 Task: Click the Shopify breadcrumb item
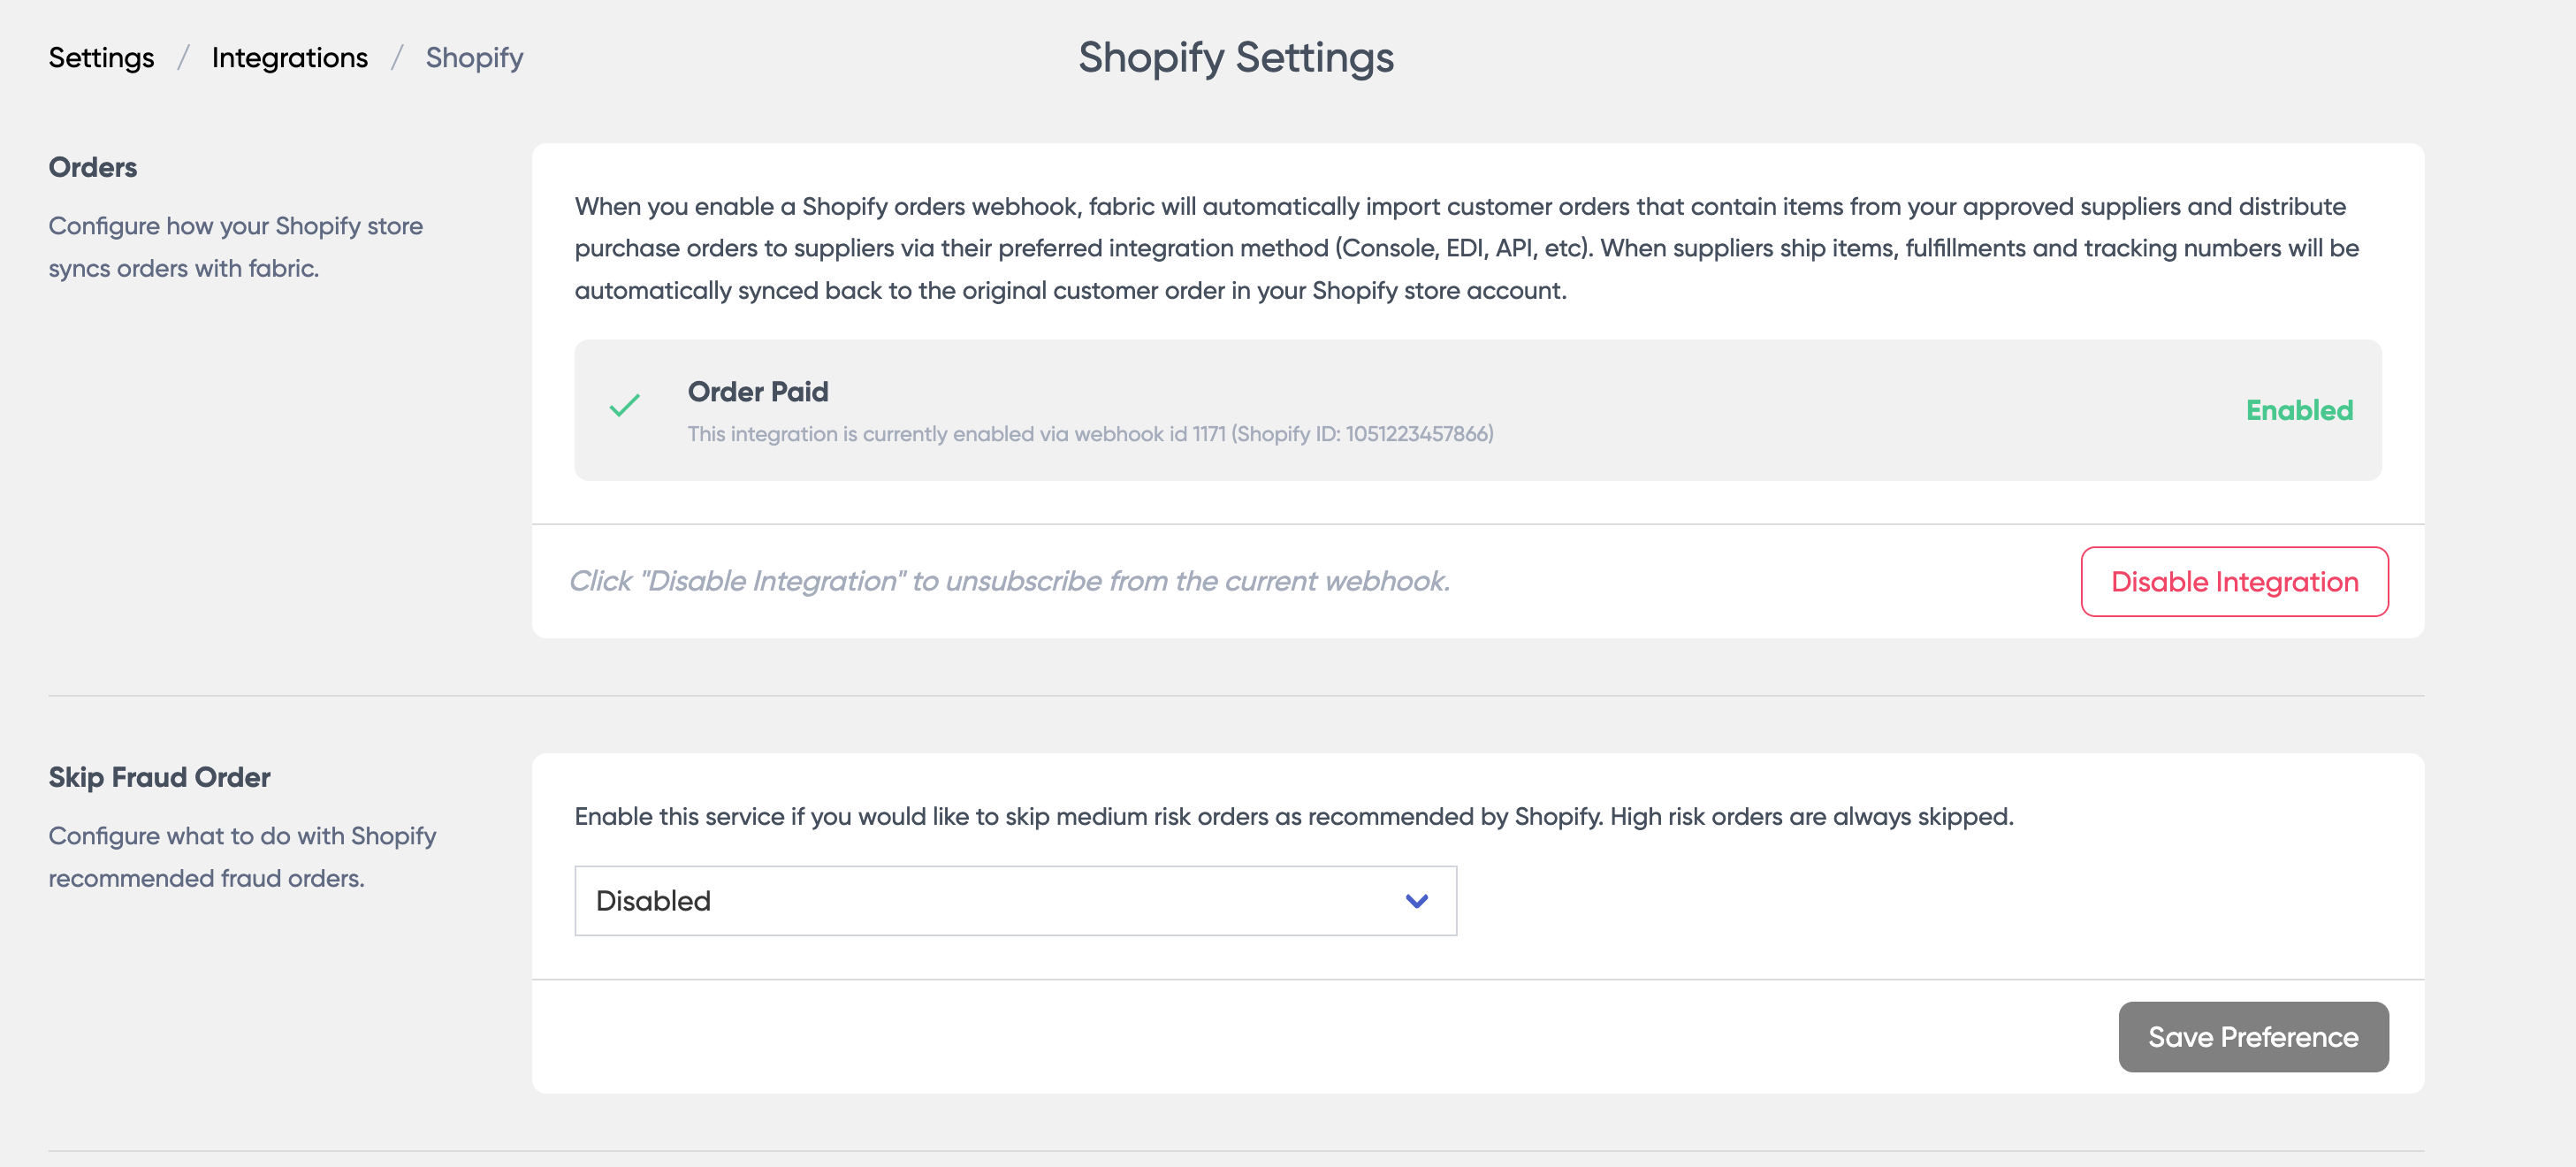coord(474,58)
